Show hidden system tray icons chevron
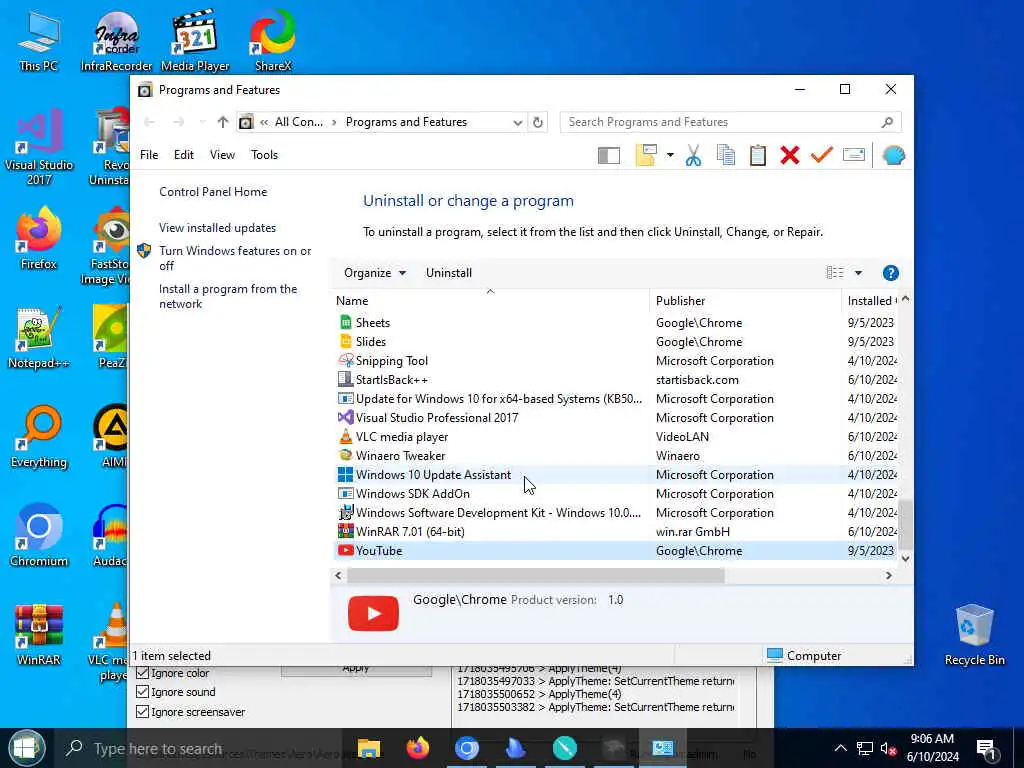The height and width of the screenshot is (768, 1024). pos(840,748)
